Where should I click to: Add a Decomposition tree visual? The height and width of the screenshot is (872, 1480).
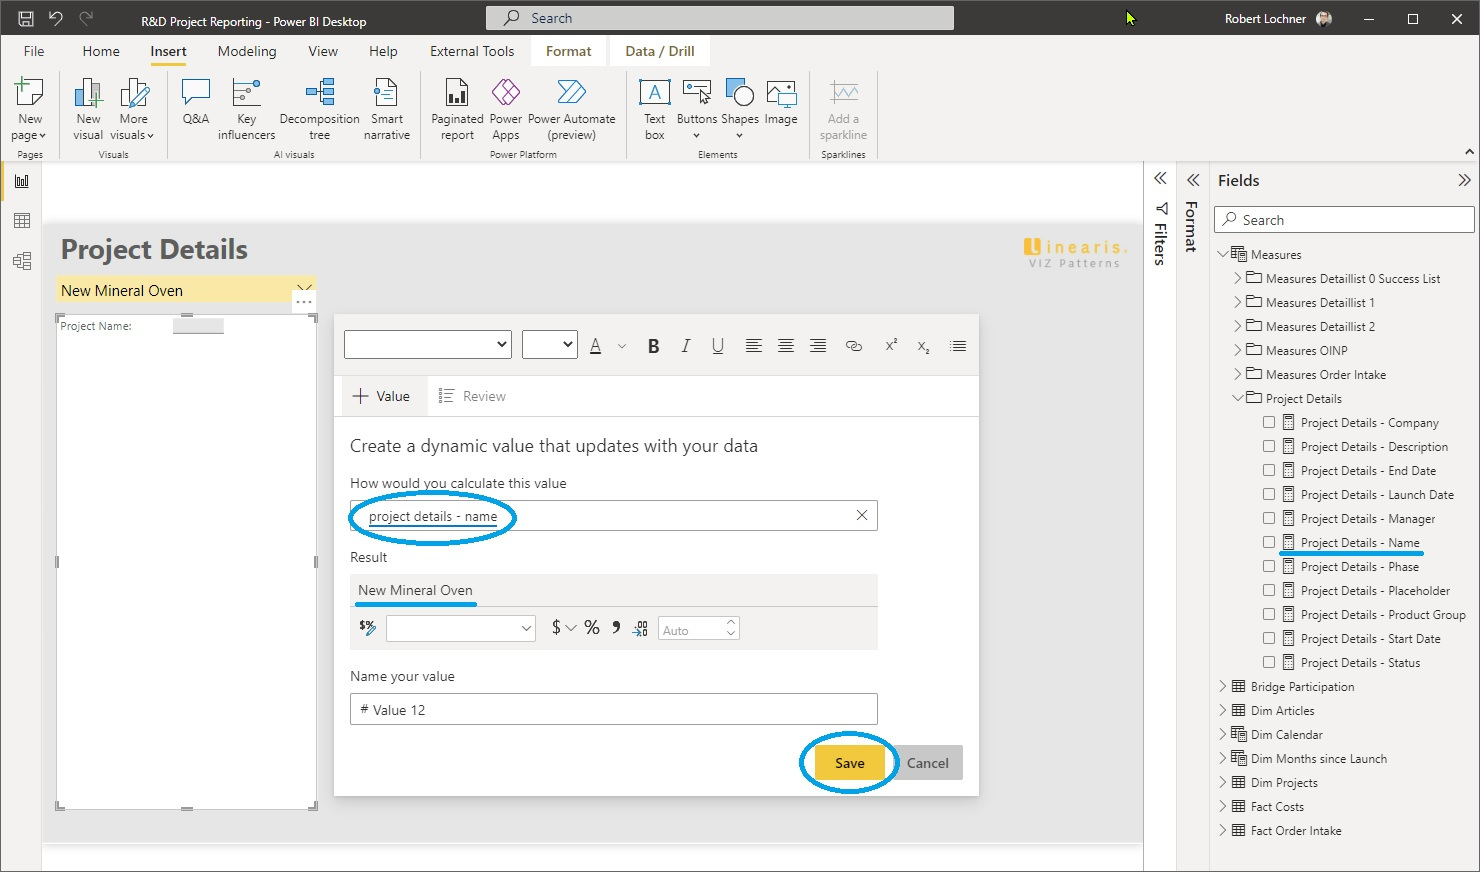(x=319, y=105)
